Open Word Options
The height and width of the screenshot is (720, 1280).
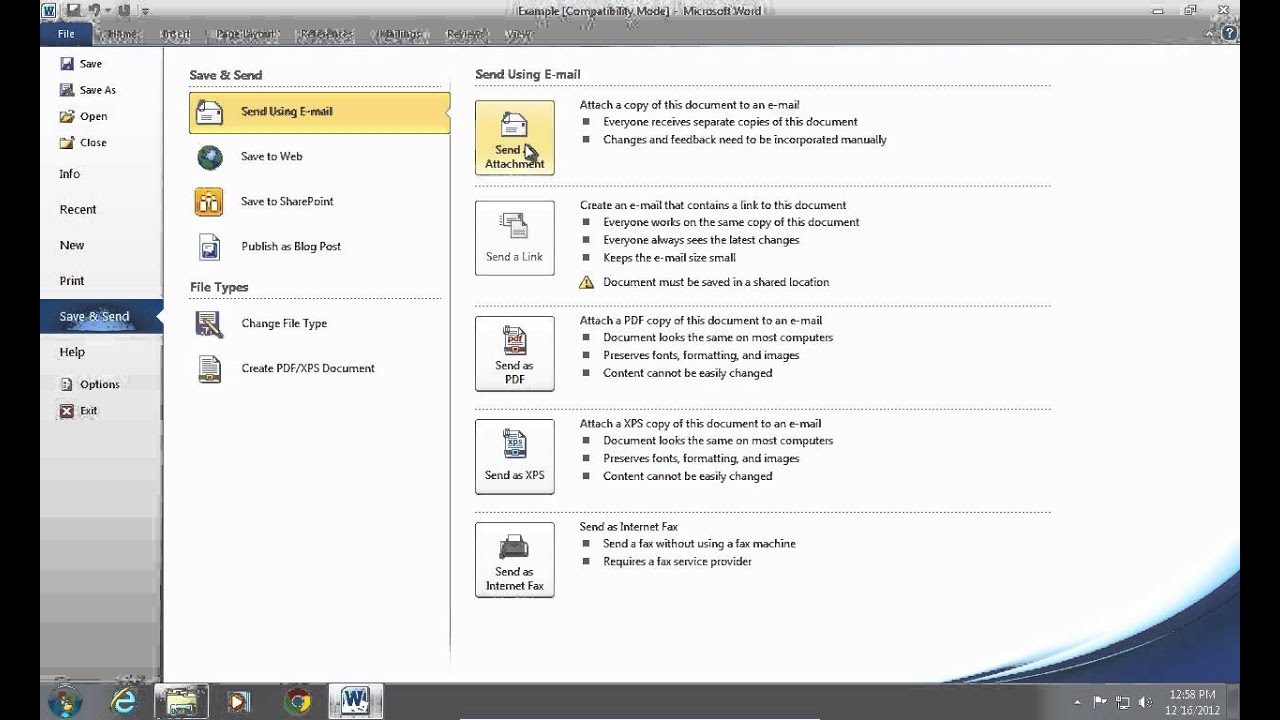tap(100, 383)
